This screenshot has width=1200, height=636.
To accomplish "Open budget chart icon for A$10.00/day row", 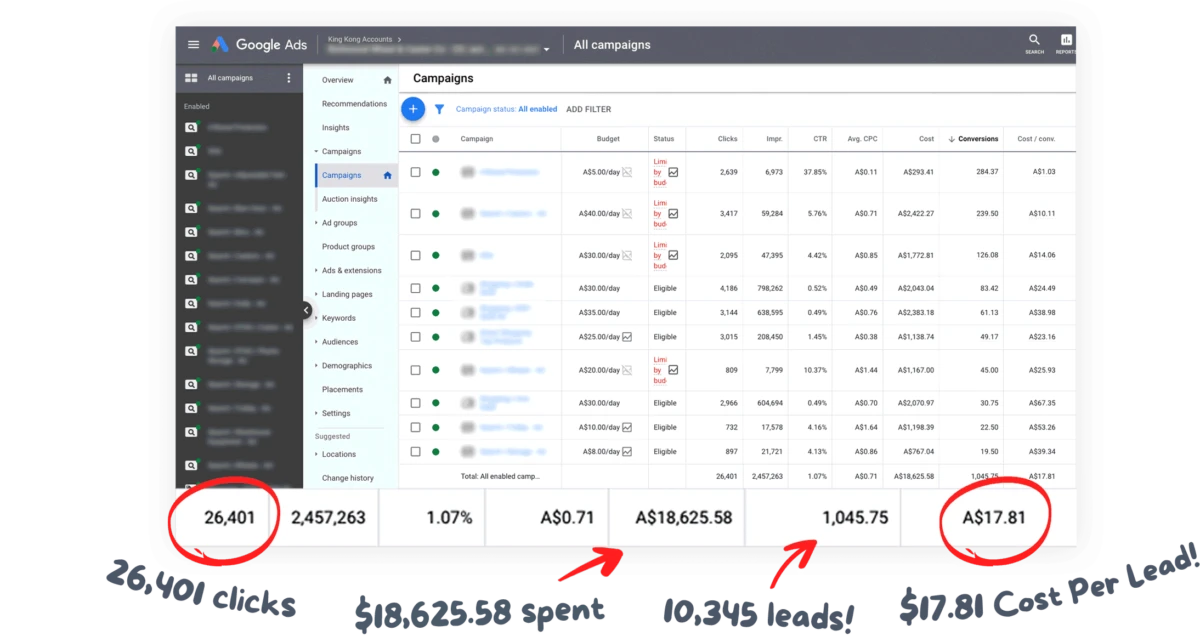I will point(627,427).
